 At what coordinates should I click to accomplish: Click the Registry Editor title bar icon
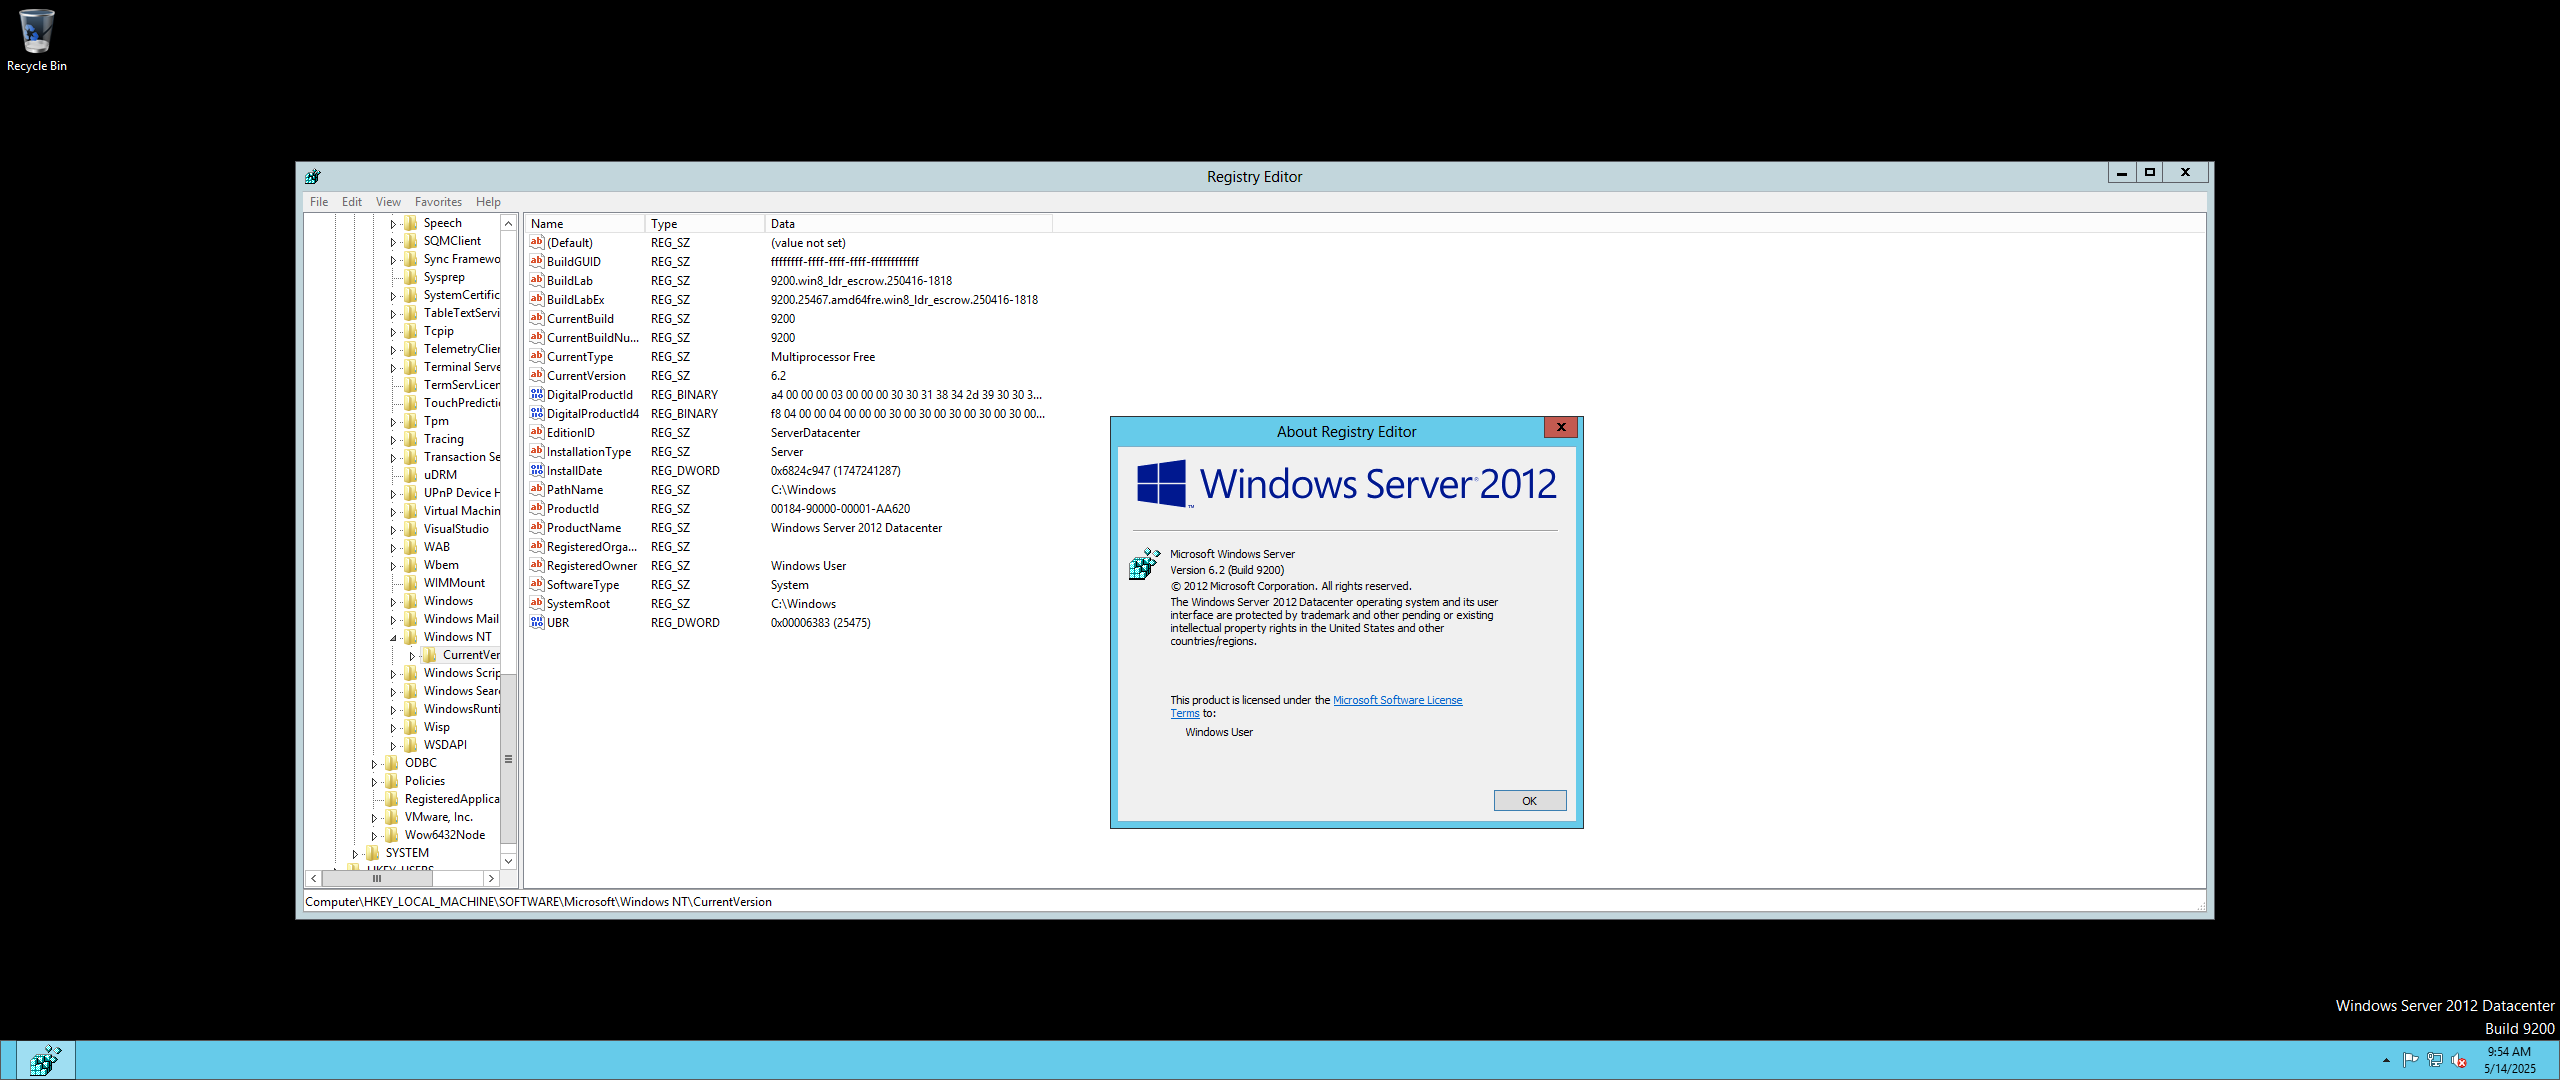click(313, 177)
